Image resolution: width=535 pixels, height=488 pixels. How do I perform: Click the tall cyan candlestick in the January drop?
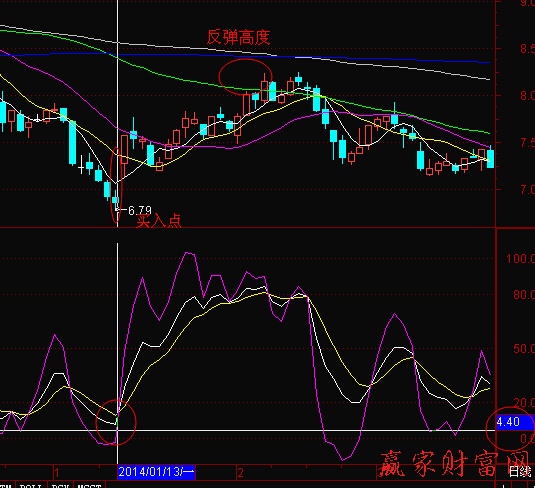click(x=72, y=143)
